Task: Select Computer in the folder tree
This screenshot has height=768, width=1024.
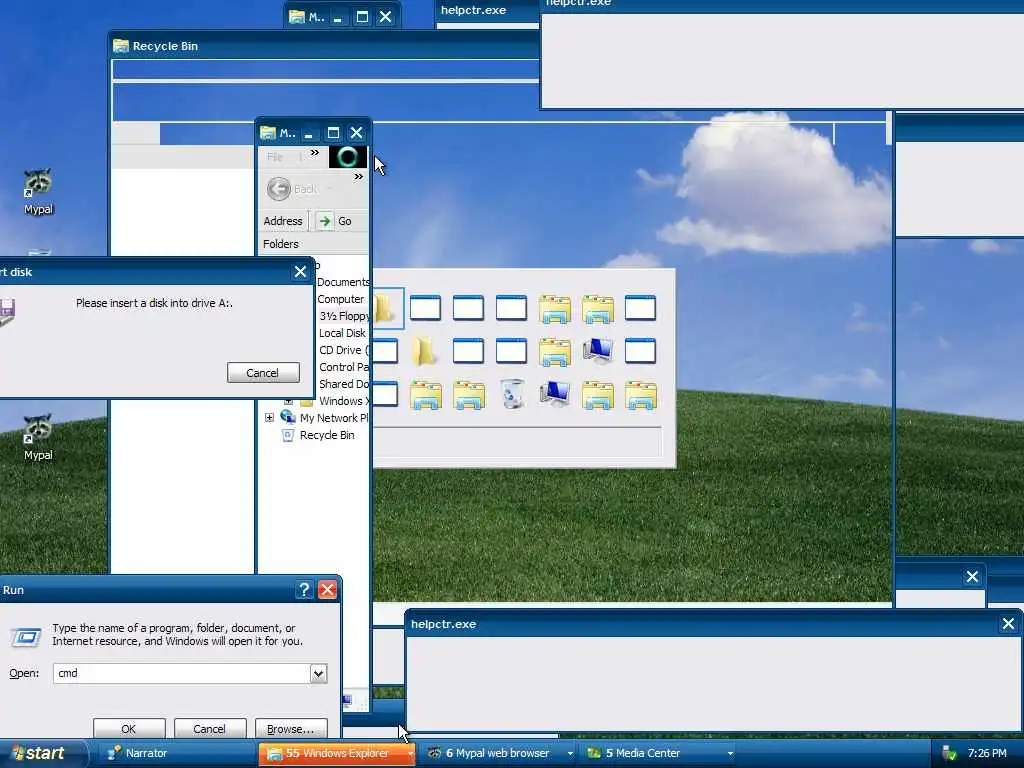Action: (340, 299)
